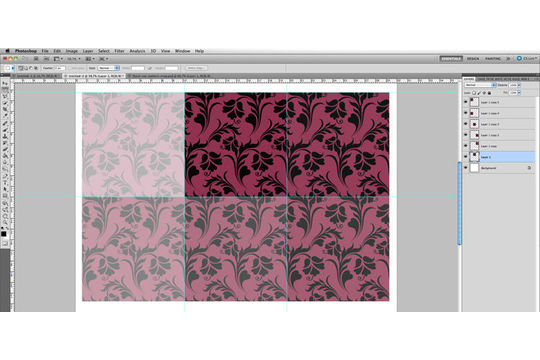Open the Layer menu
This screenshot has height=360, width=540.
coord(88,51)
